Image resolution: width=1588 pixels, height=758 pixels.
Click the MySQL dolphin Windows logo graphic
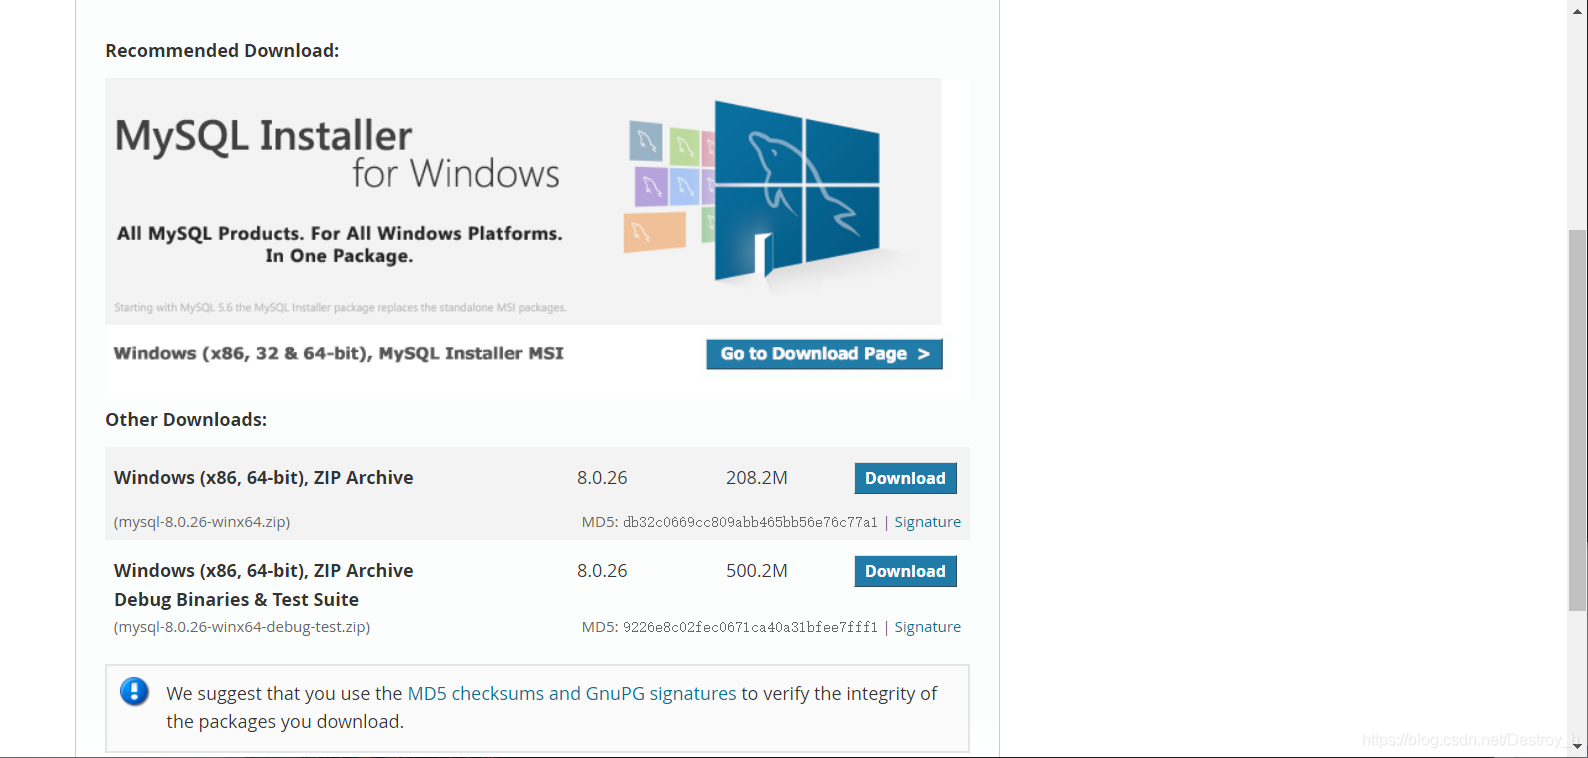pos(796,190)
